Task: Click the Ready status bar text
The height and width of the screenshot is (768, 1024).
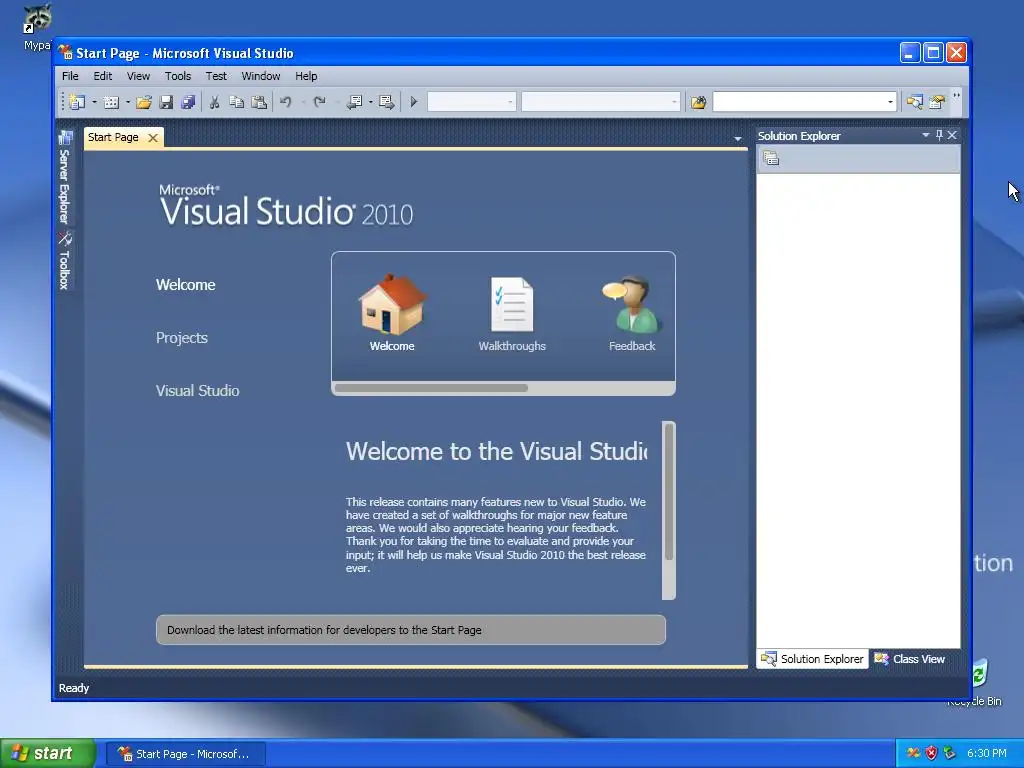Action: pos(74,688)
